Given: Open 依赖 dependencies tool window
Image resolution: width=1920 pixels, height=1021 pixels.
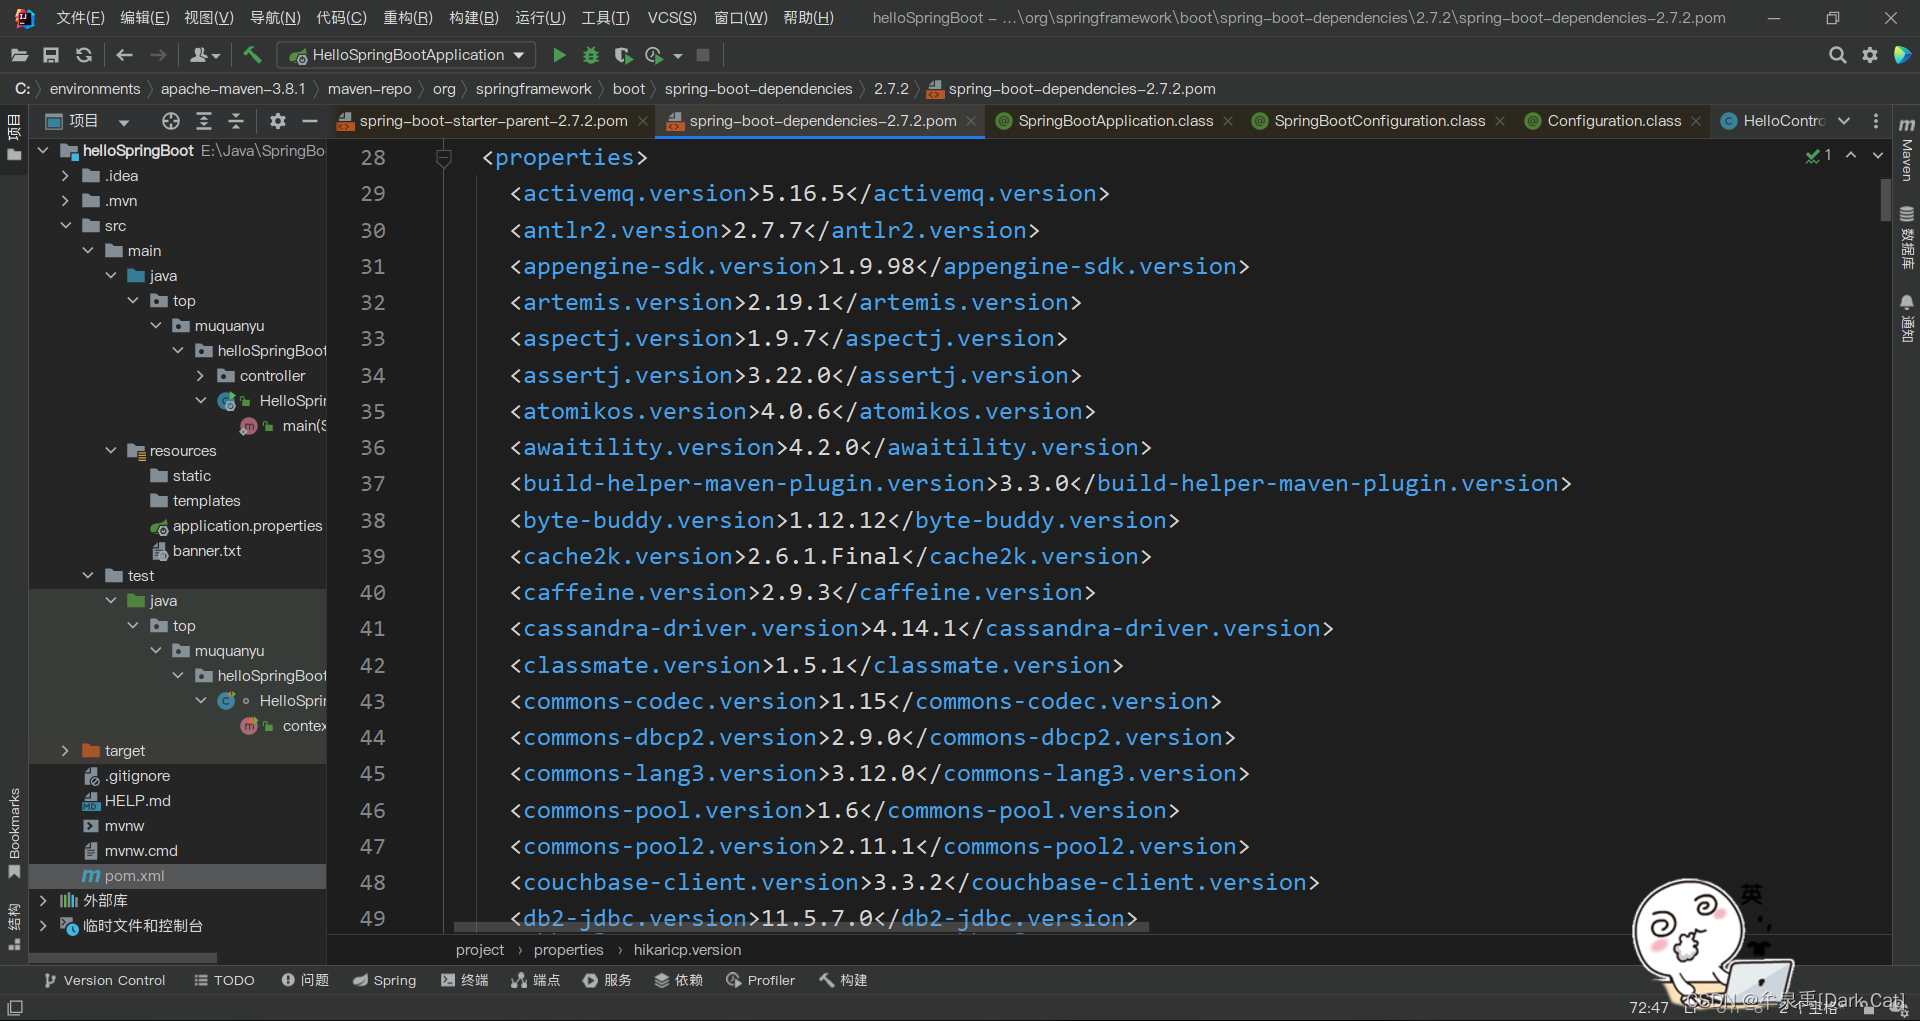Looking at the screenshot, I should pos(678,980).
